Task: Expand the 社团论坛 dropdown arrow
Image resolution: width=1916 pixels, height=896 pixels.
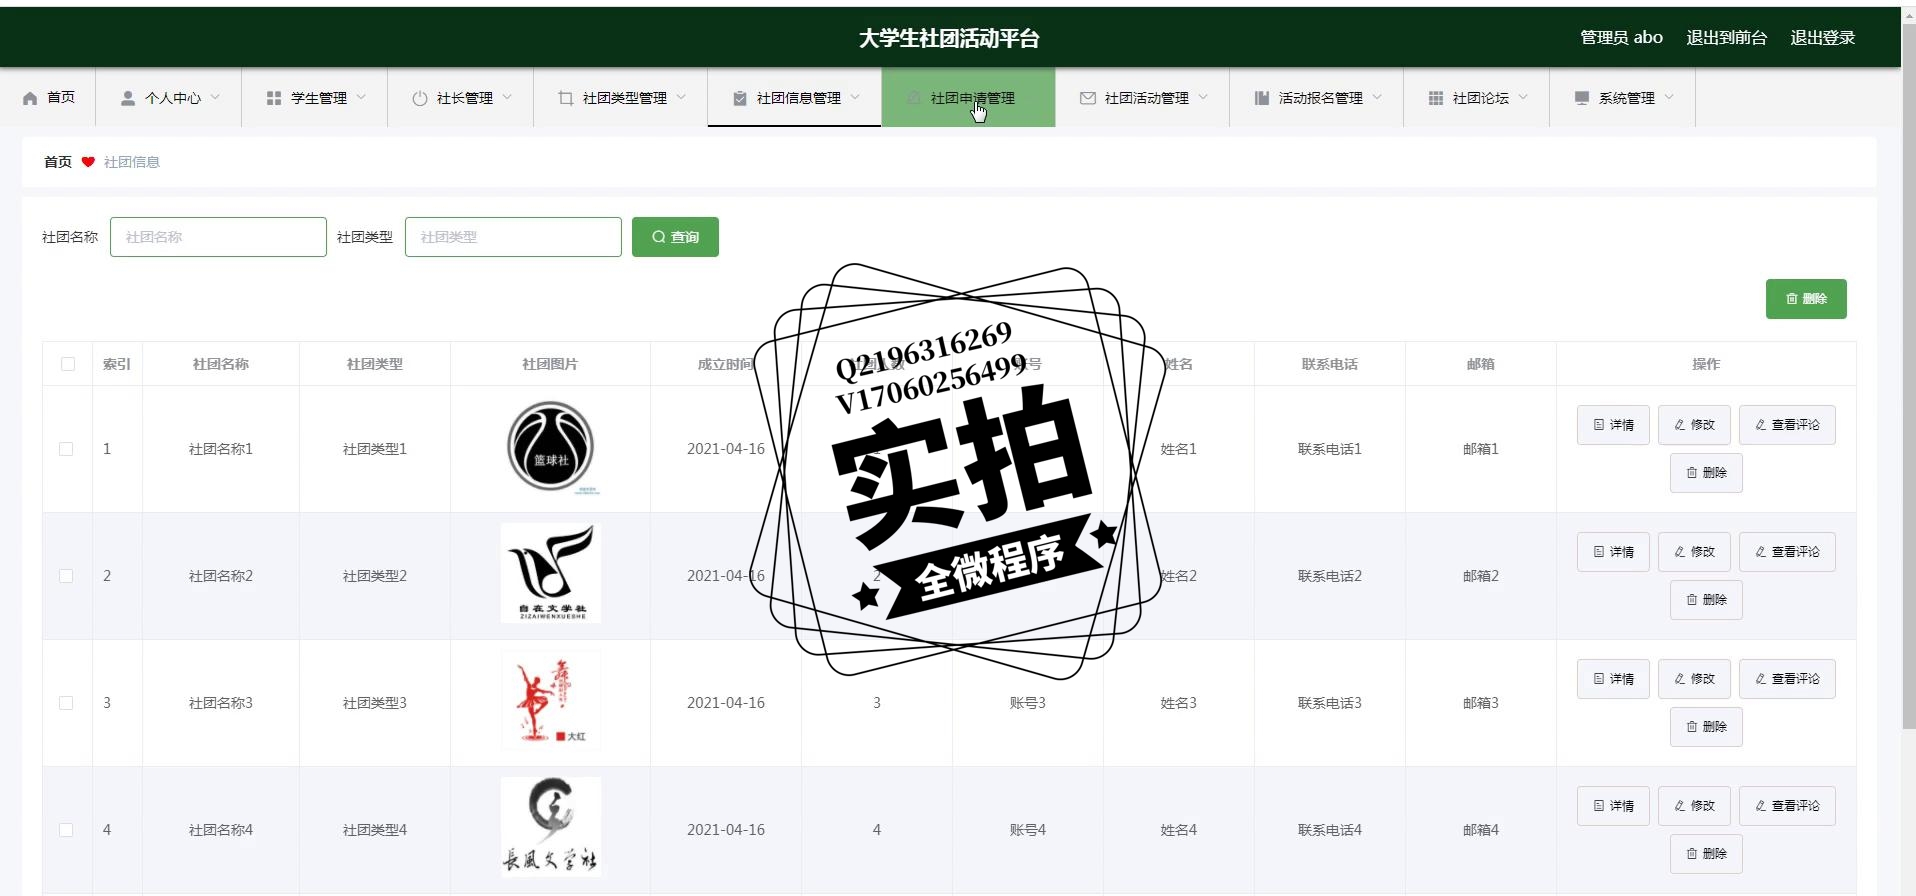Action: [1523, 97]
